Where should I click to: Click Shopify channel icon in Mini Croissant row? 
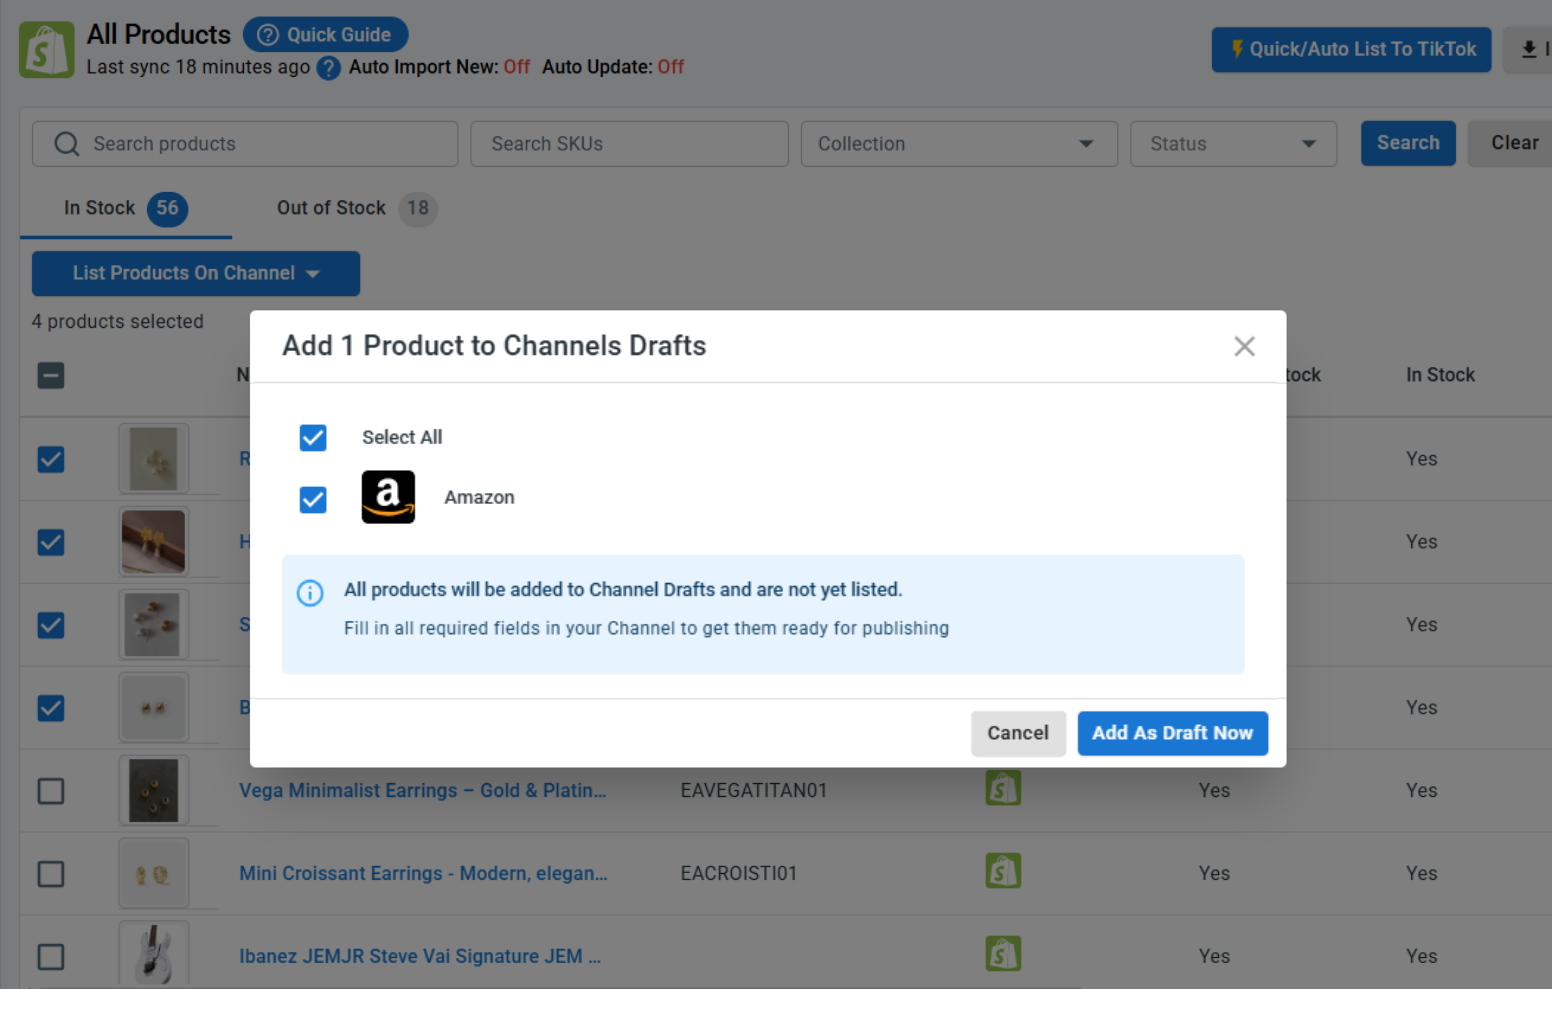tap(1003, 871)
